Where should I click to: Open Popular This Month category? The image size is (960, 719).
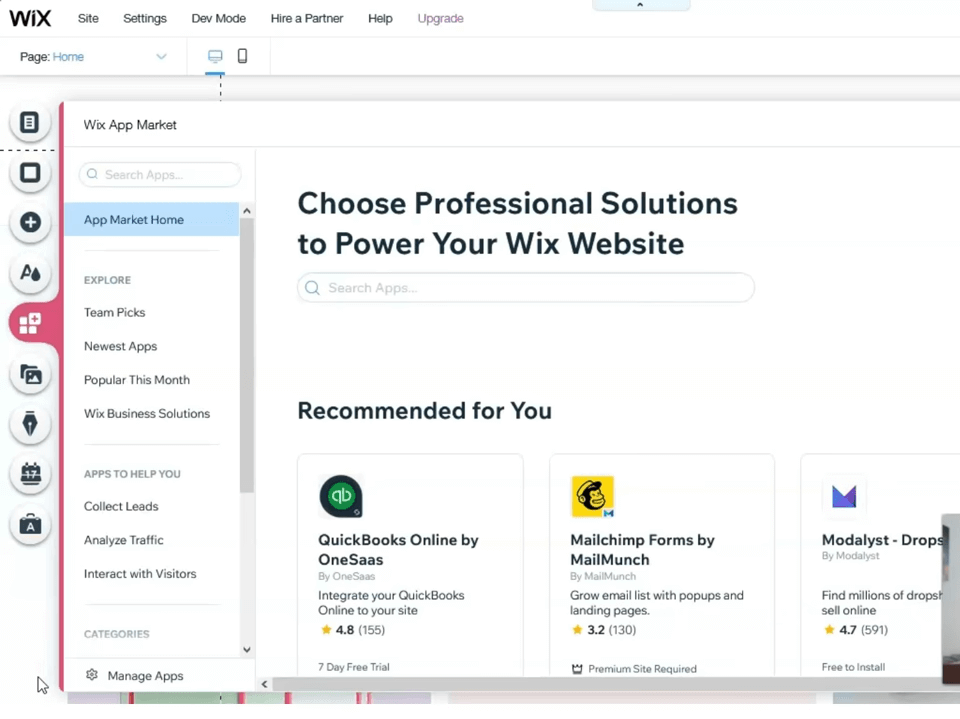click(x=137, y=380)
